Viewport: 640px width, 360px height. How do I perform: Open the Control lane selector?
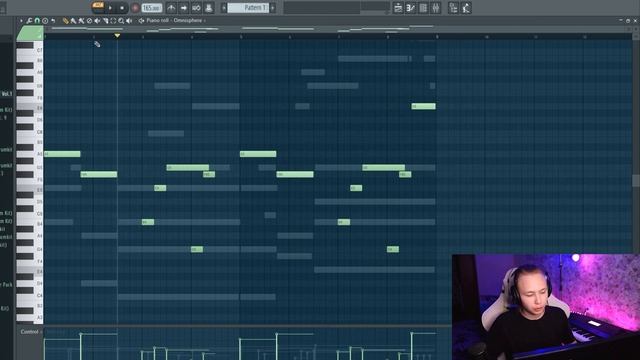(30, 332)
